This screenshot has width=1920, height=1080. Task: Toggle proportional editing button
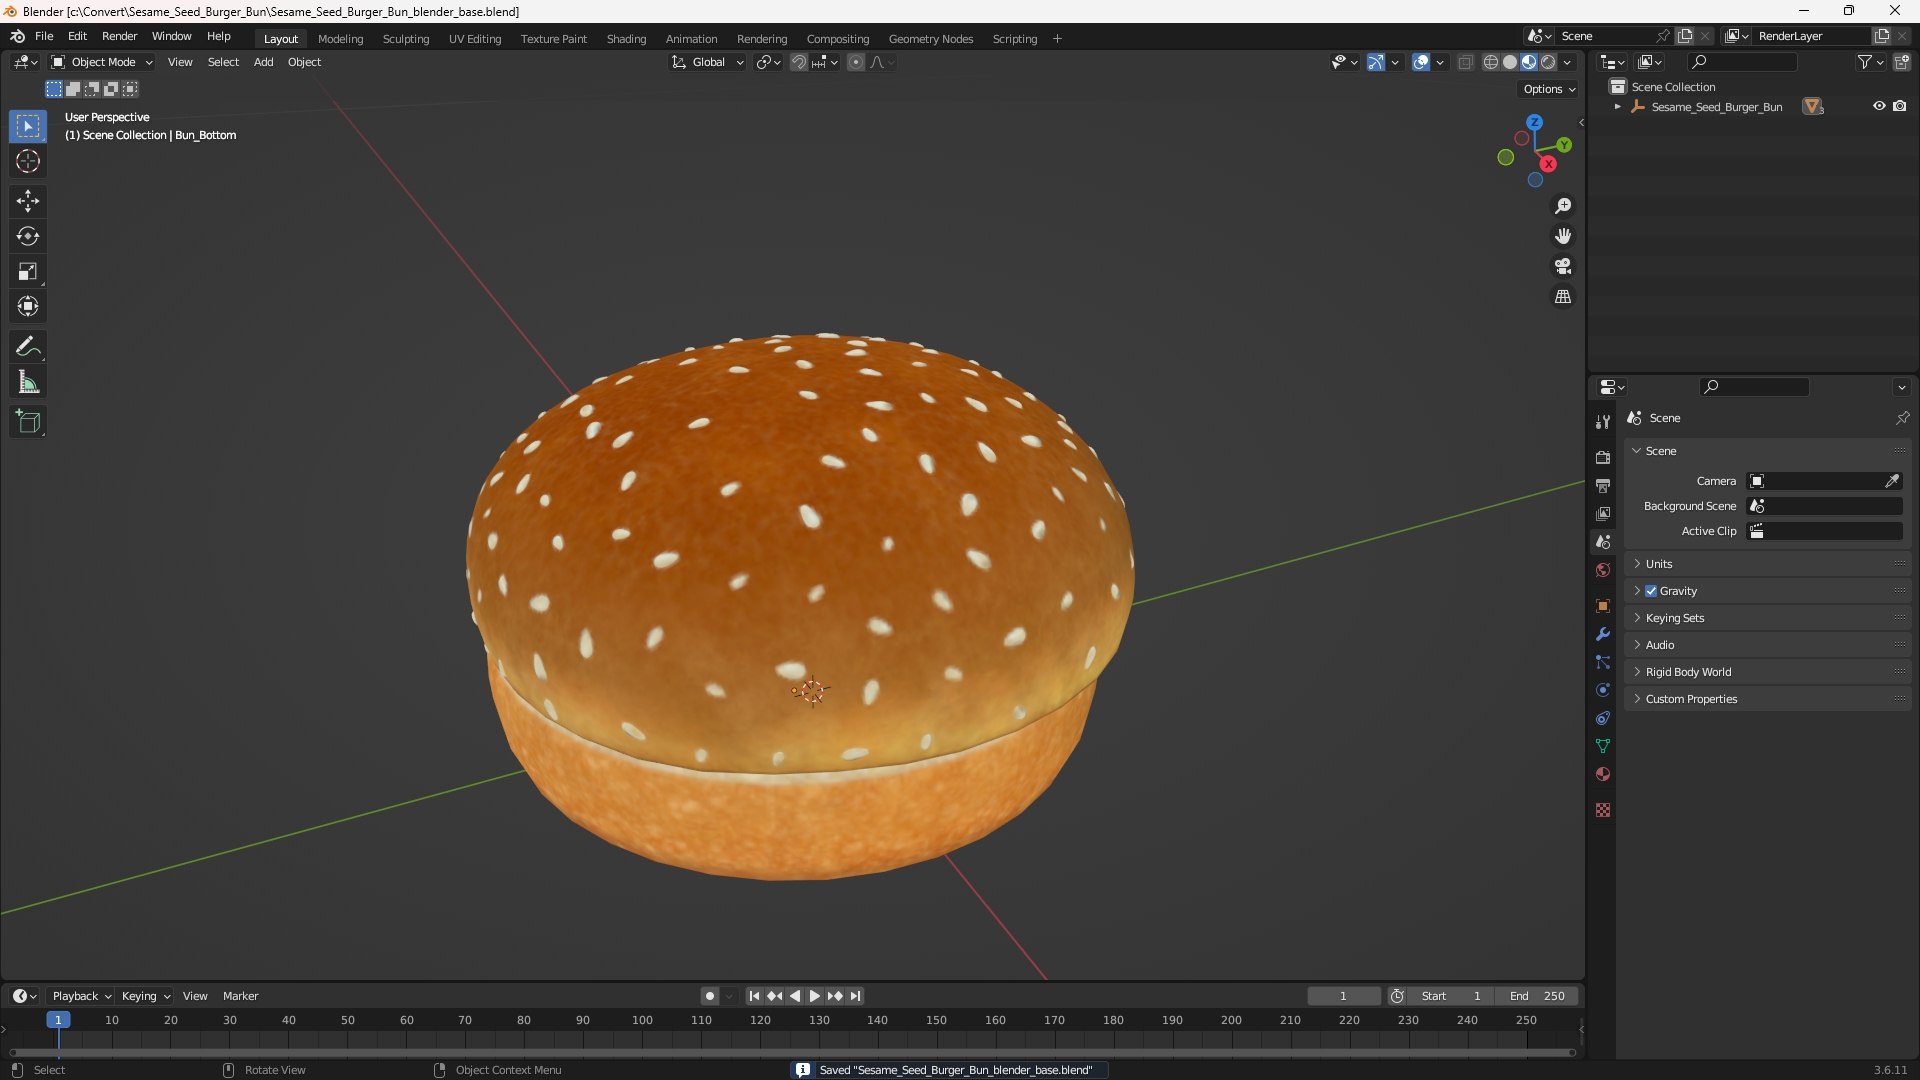[856, 62]
